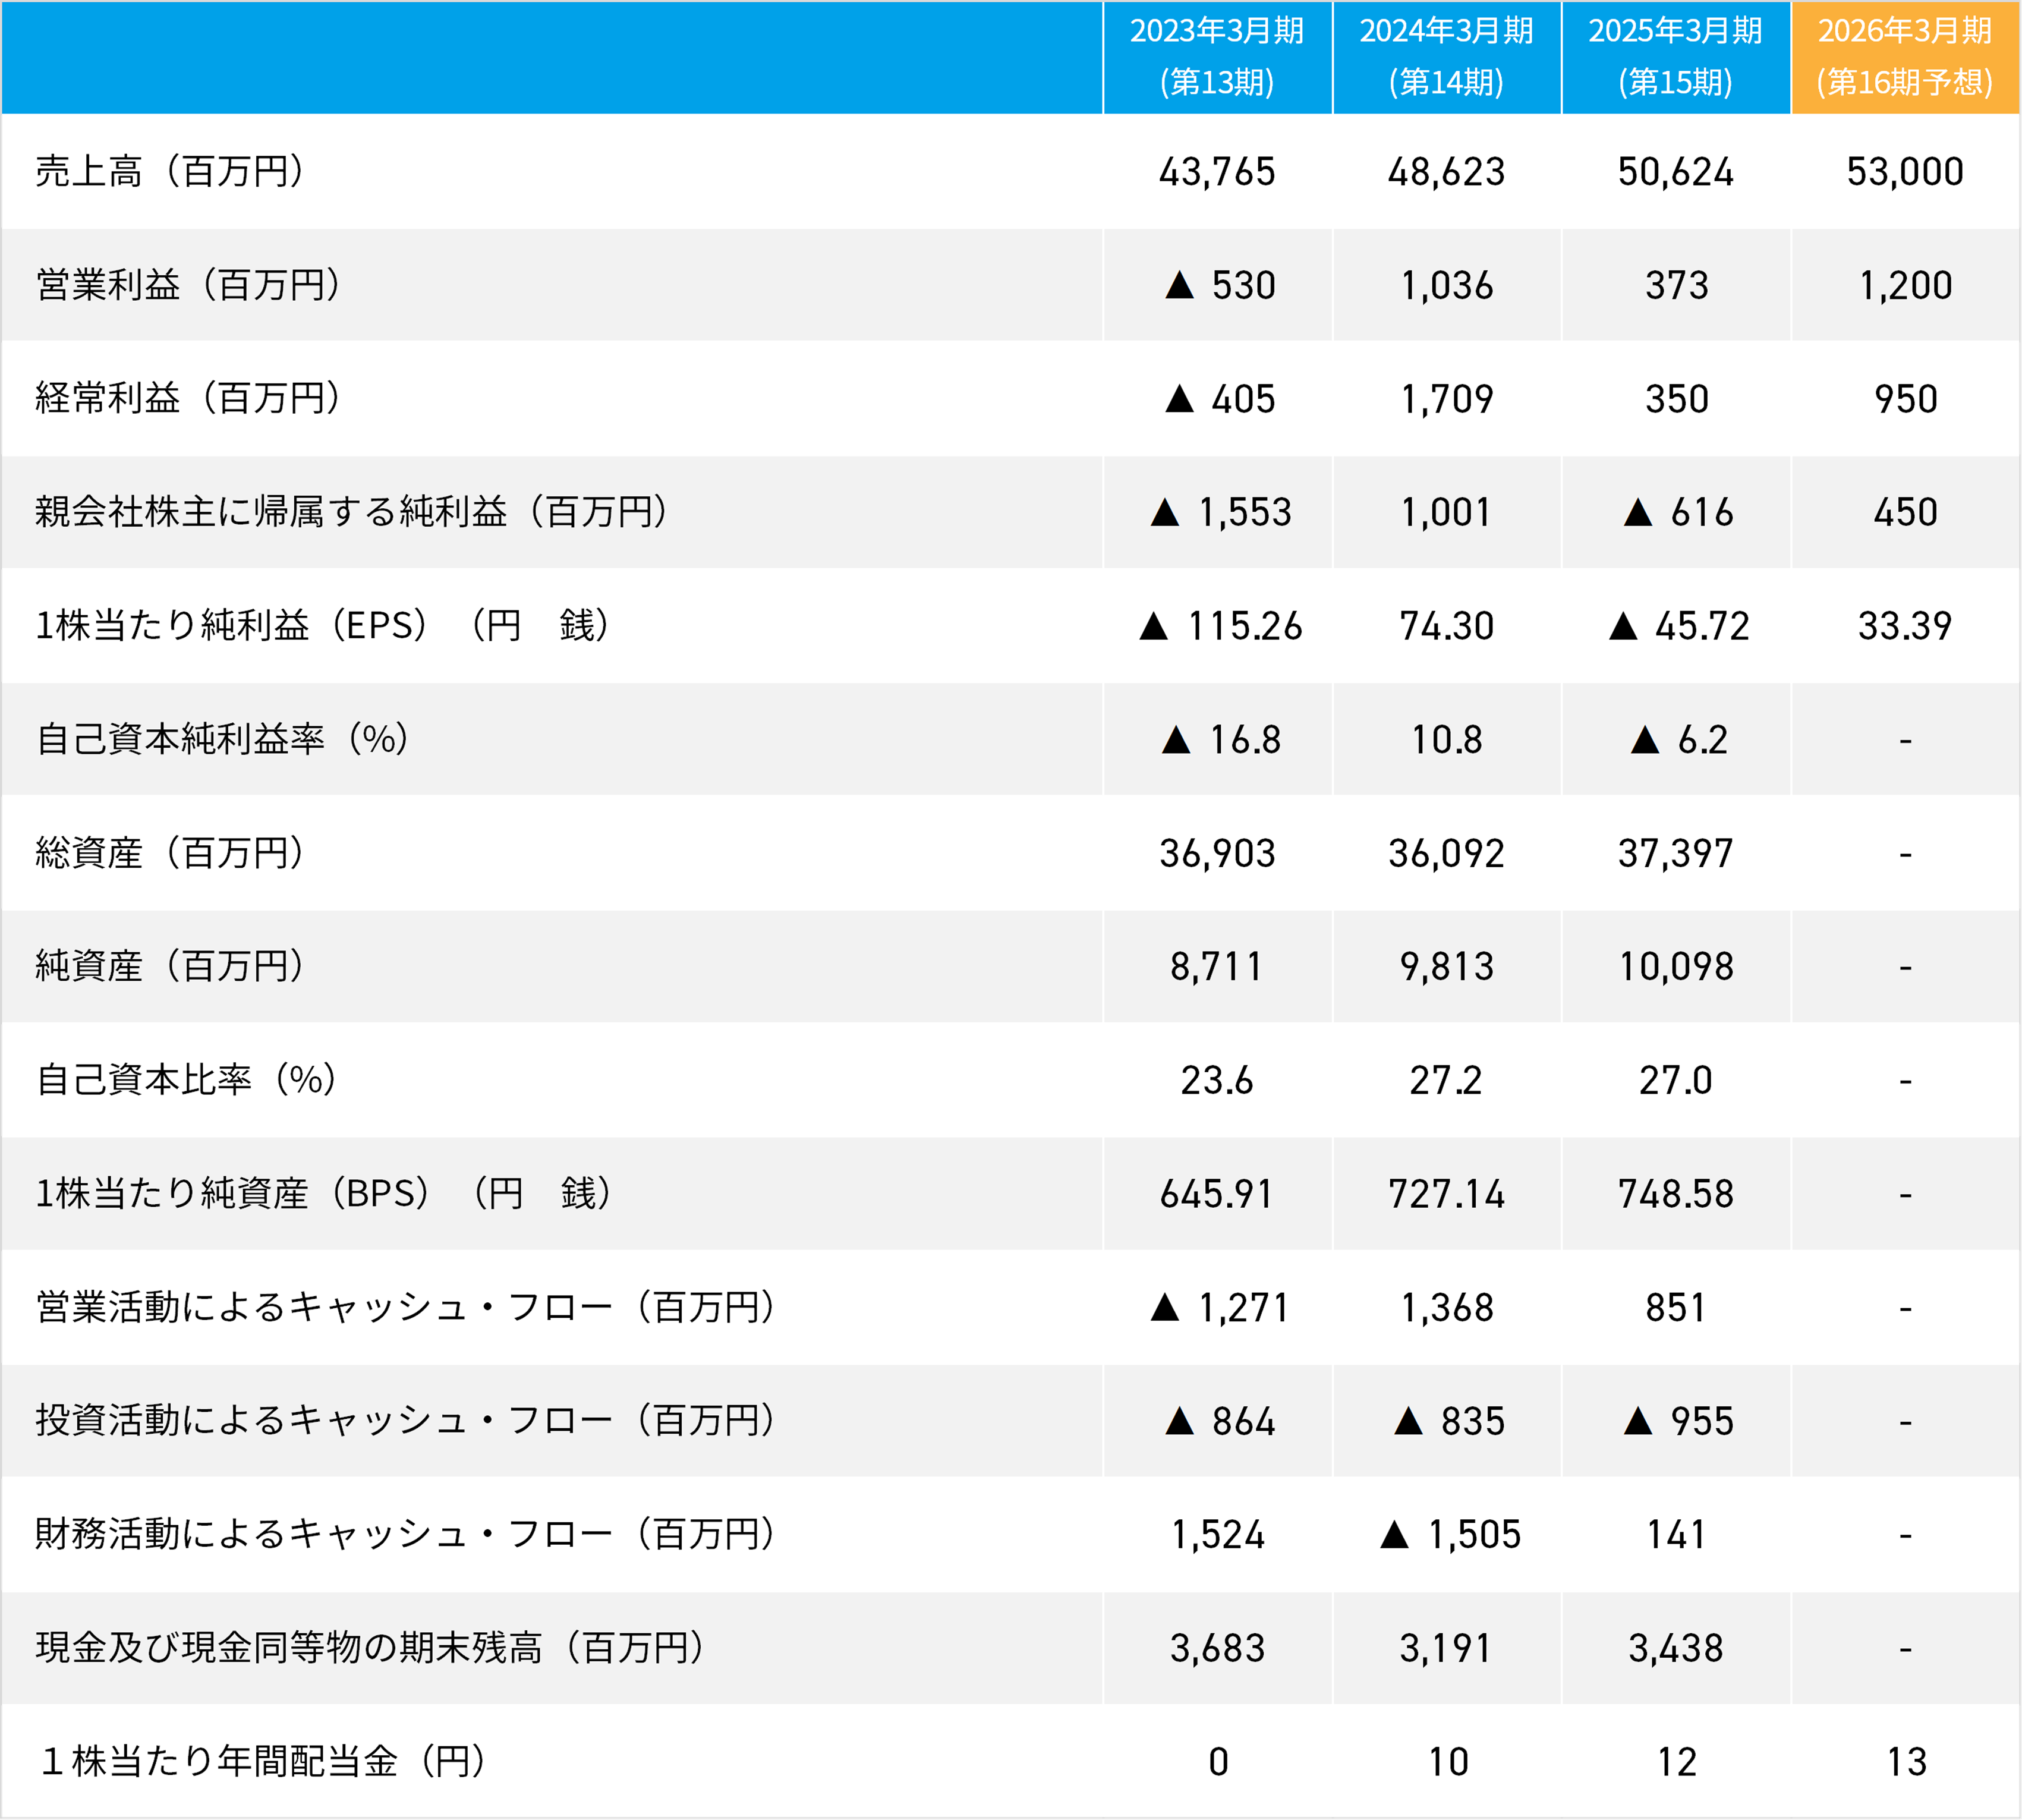Click the 1株当たり純利益（EPS） row label
The width and height of the screenshot is (2022, 1820).
322,626
